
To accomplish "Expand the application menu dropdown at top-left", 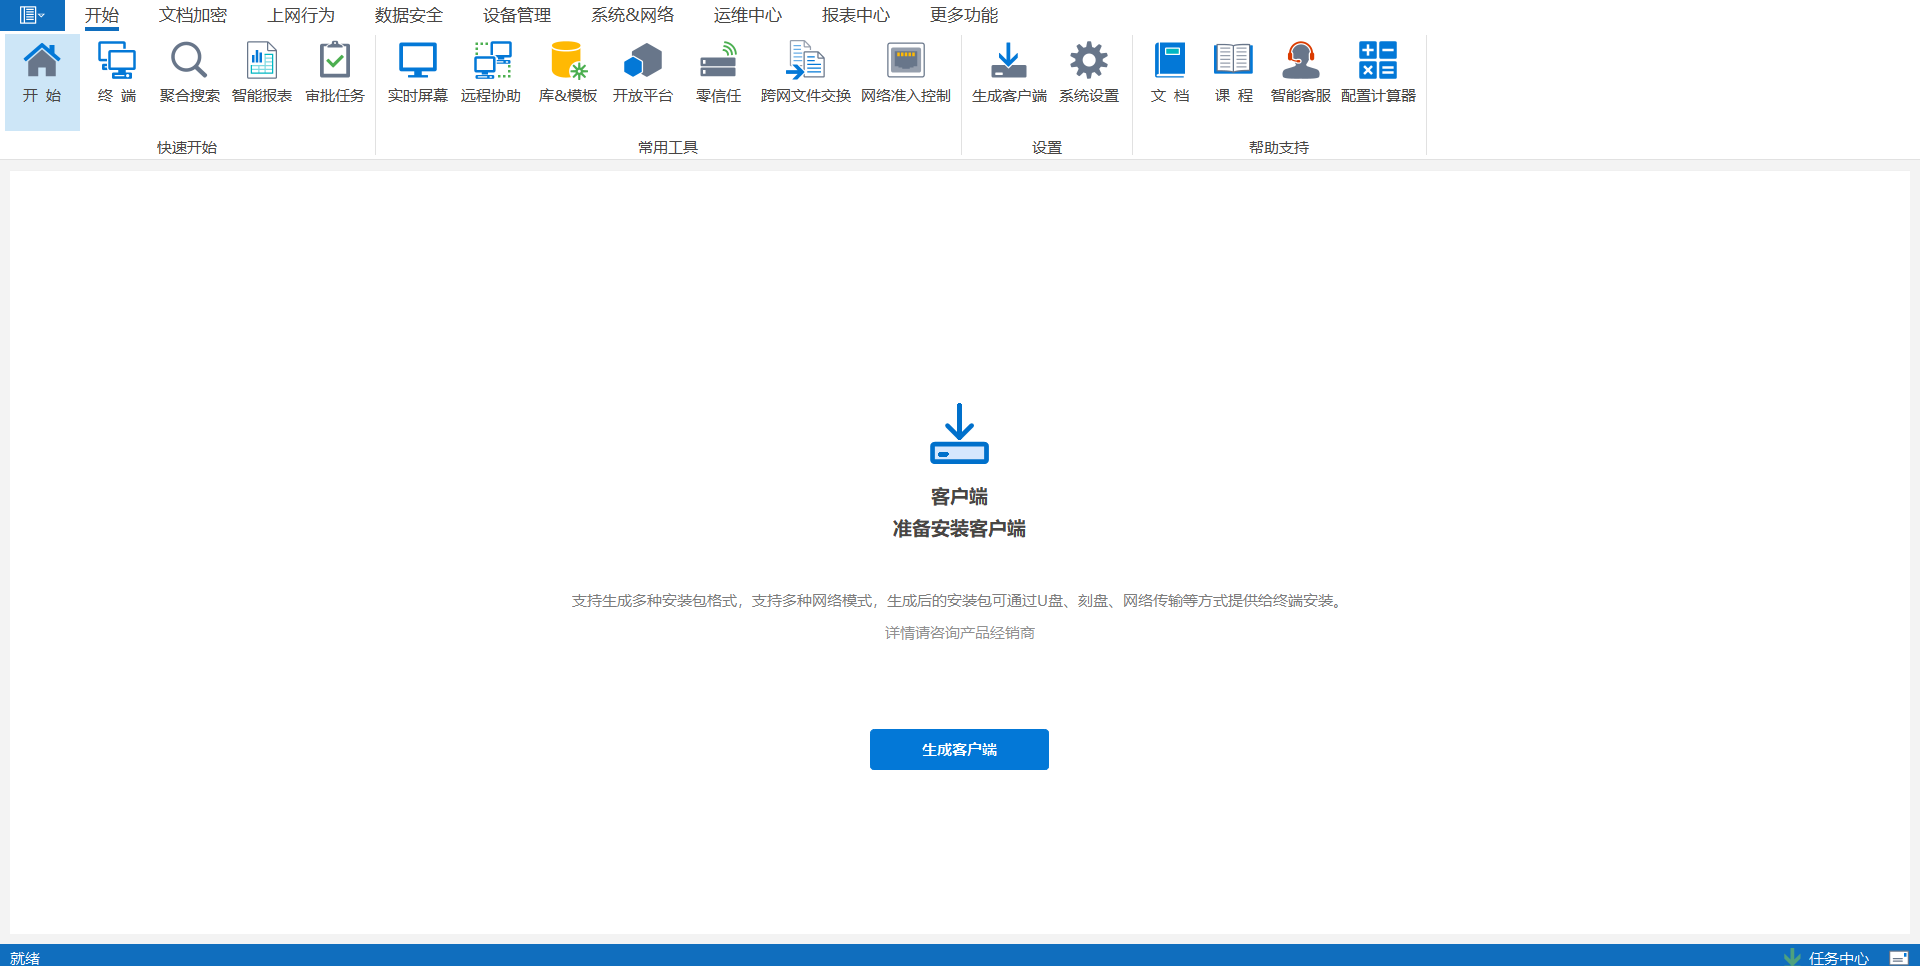I will (32, 15).
